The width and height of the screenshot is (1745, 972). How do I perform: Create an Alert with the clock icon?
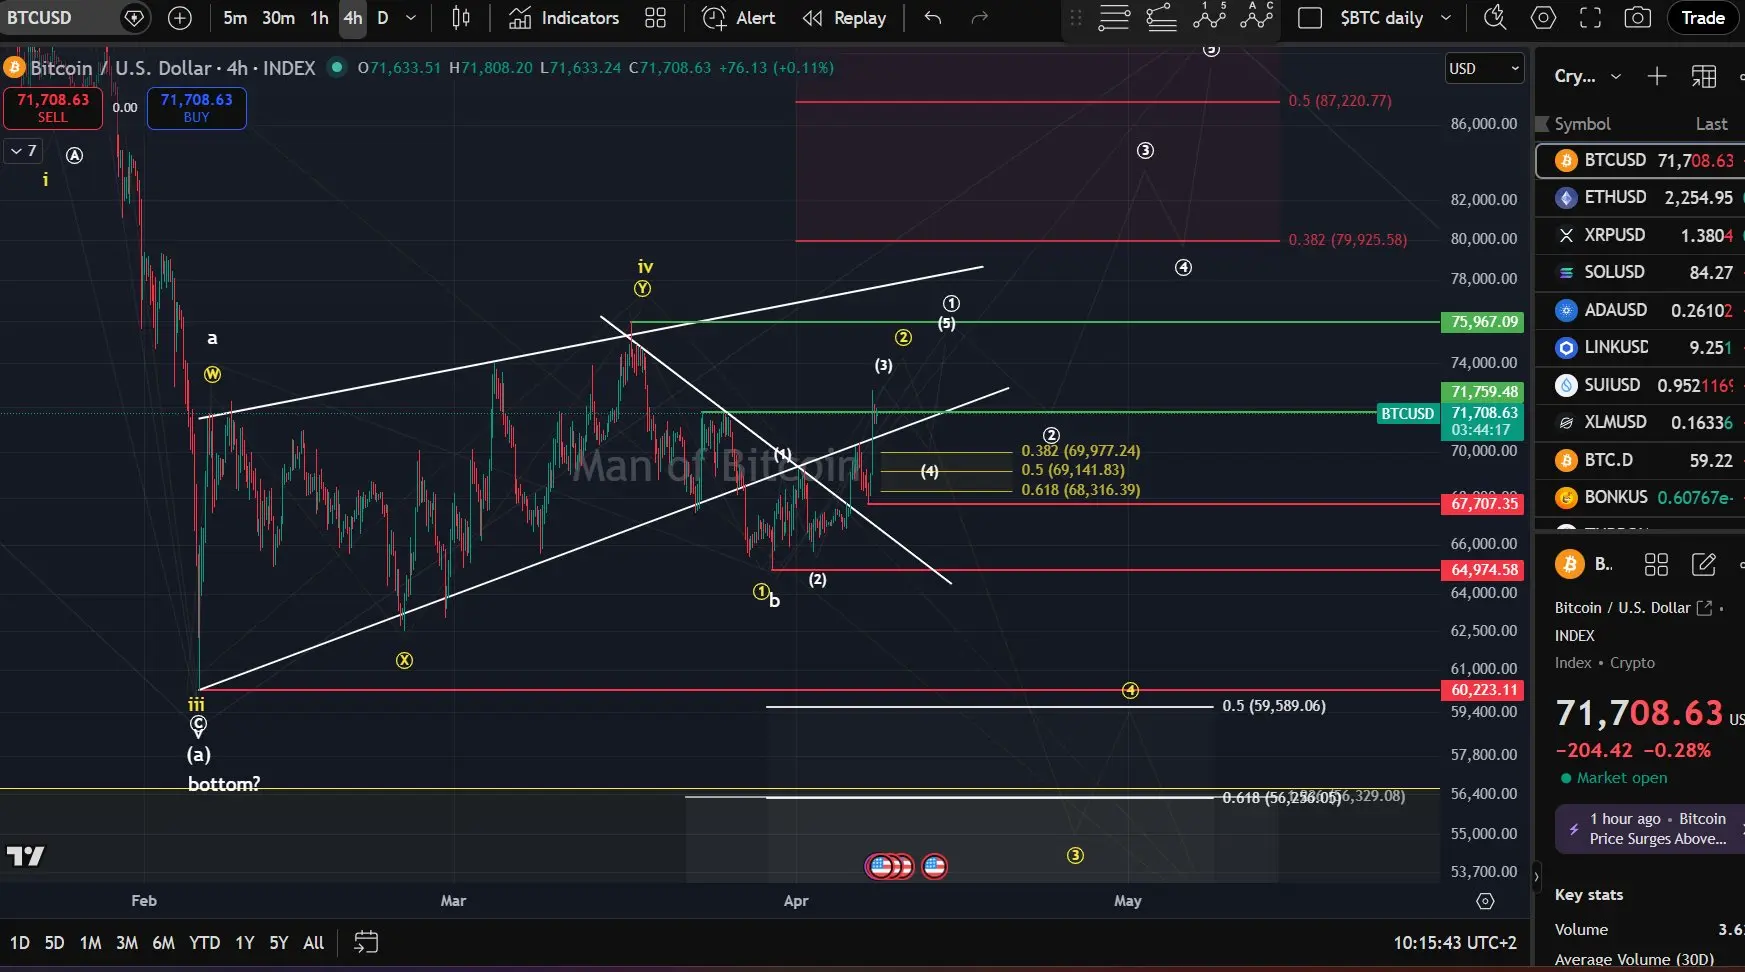pyautogui.click(x=739, y=18)
